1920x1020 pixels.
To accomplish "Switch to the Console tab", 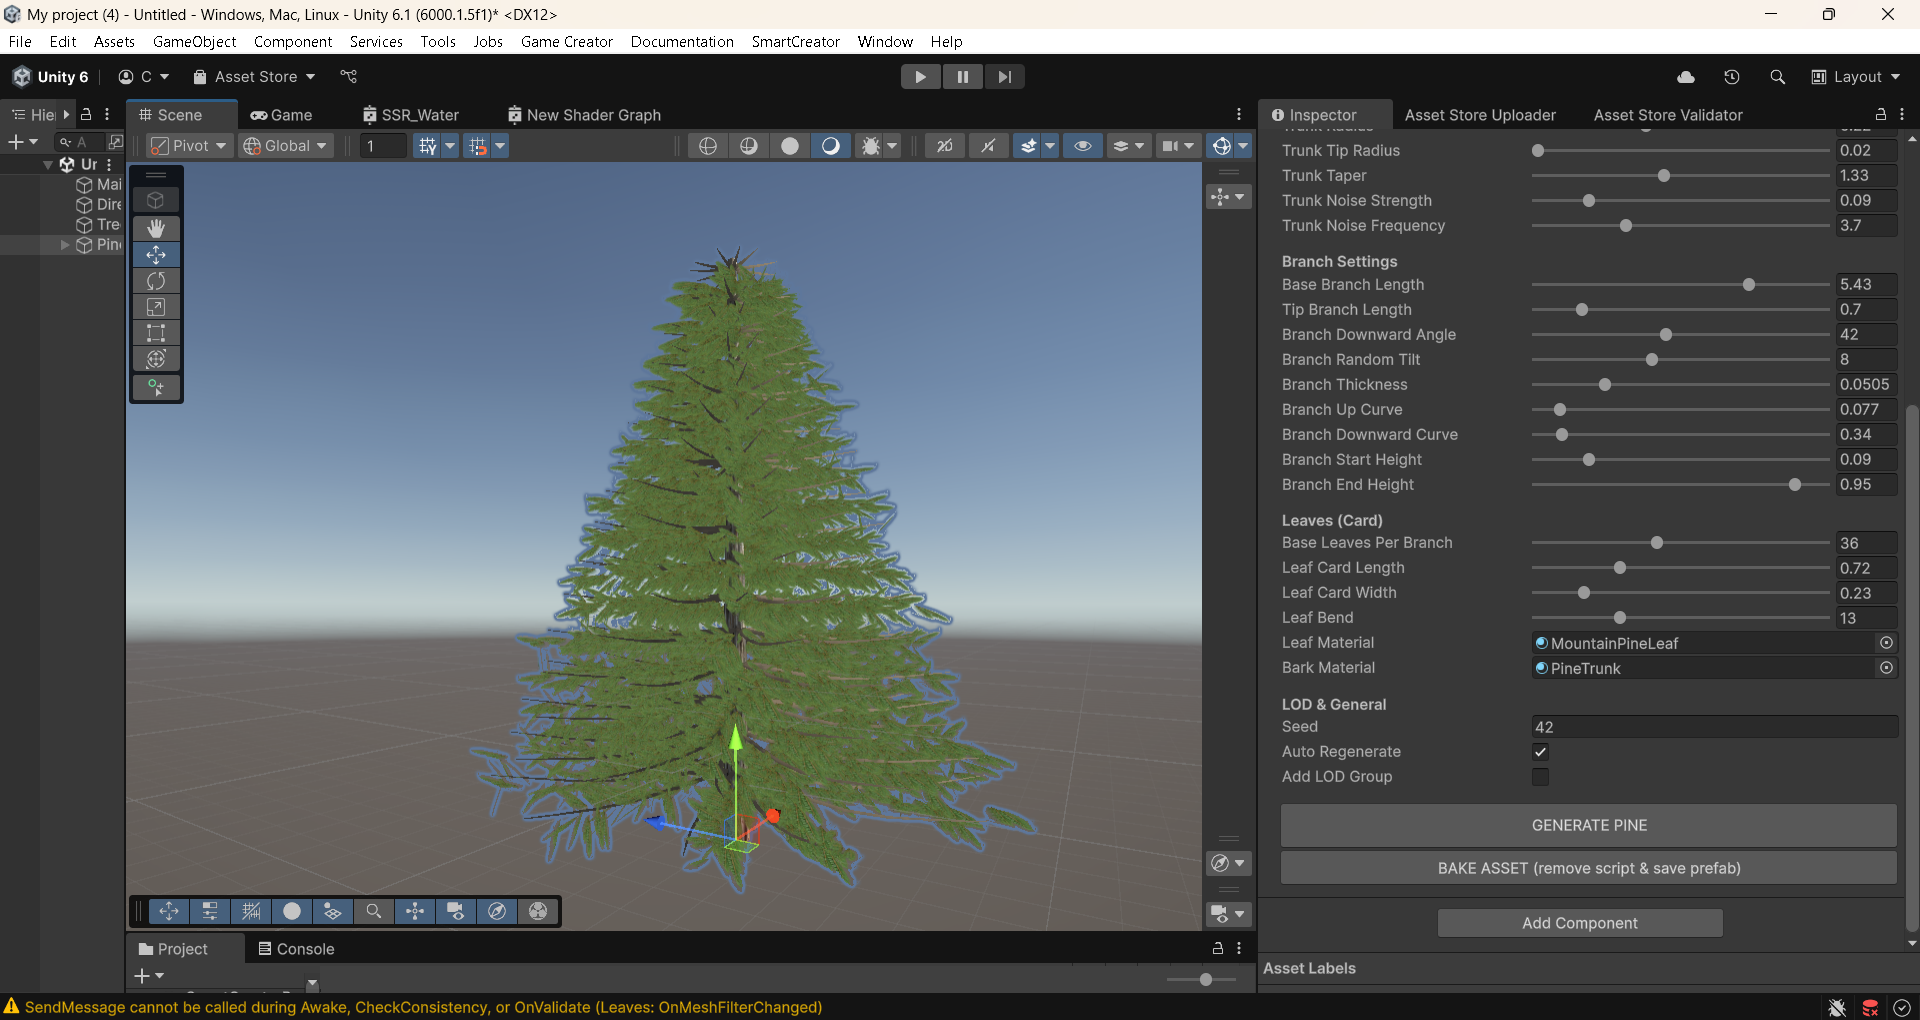I will click(x=296, y=949).
